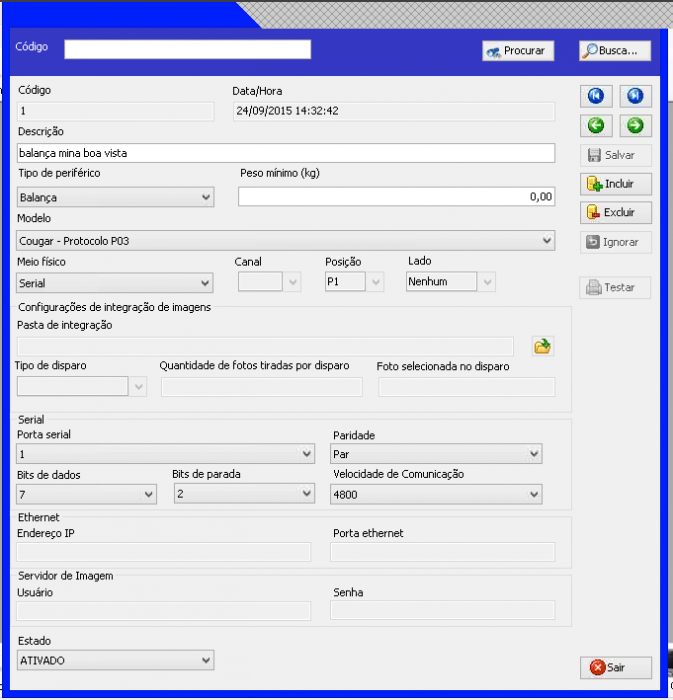This screenshot has width=673, height=700.
Task: Expand the Meio físico Serial dropdown
Action: [x=114, y=283]
